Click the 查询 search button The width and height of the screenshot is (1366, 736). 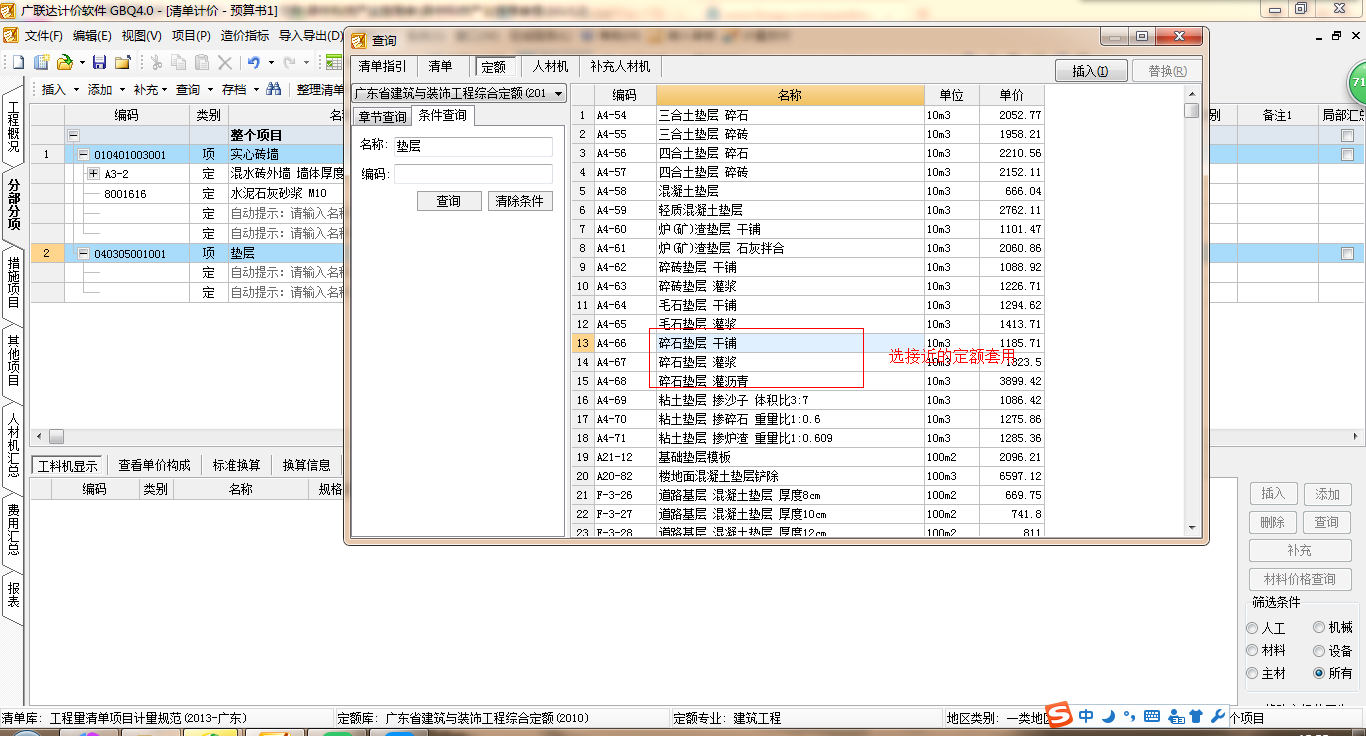(449, 201)
